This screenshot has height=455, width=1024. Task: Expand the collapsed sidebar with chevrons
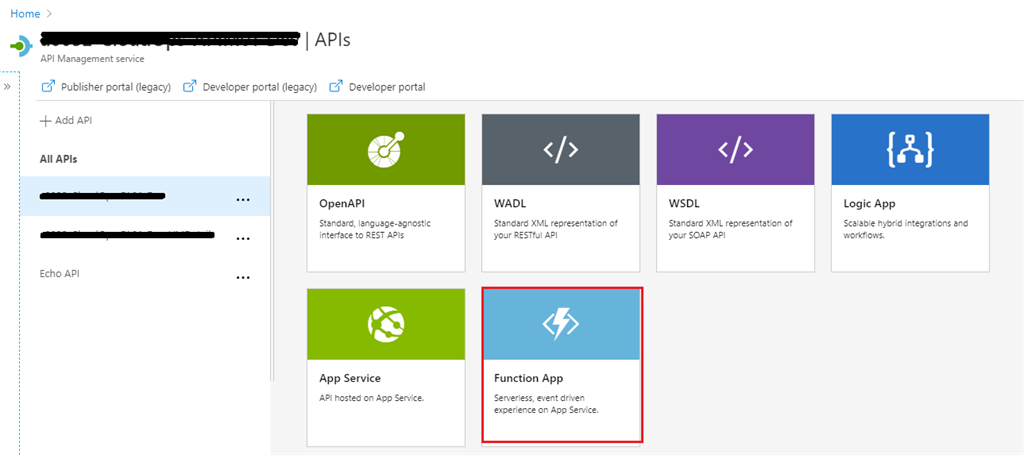7,87
